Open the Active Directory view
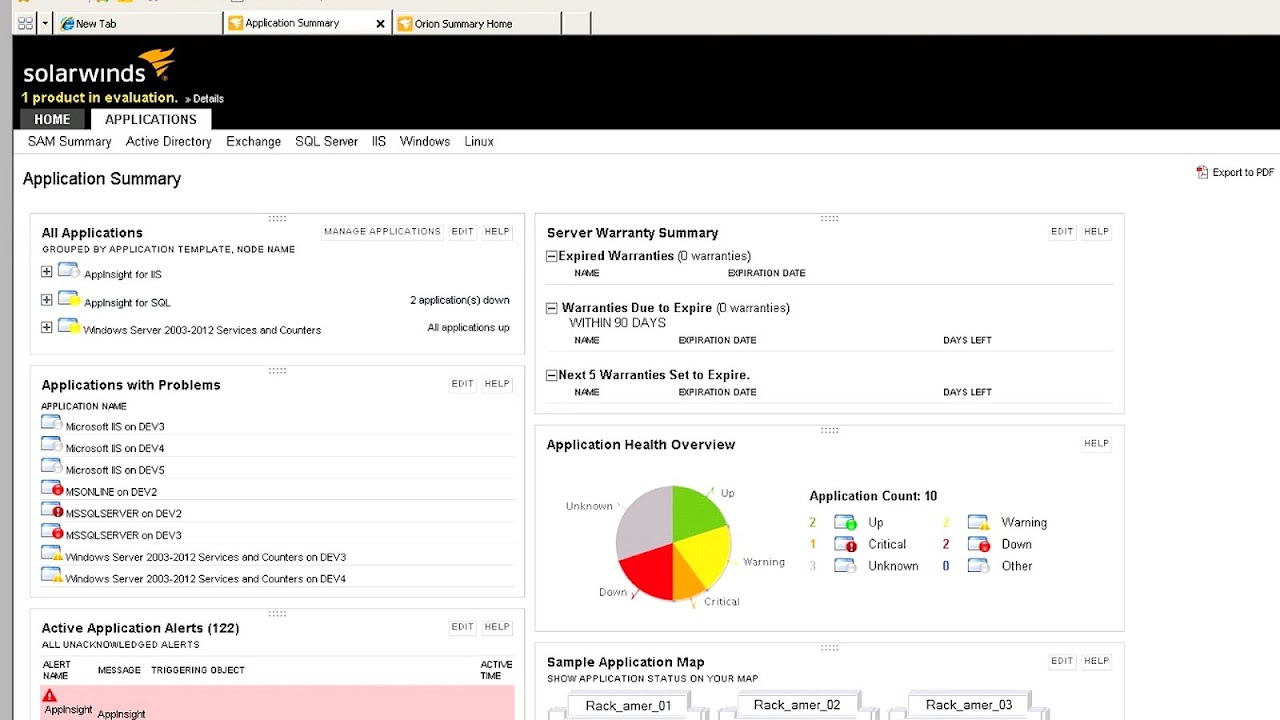The image size is (1280, 720). 169,141
